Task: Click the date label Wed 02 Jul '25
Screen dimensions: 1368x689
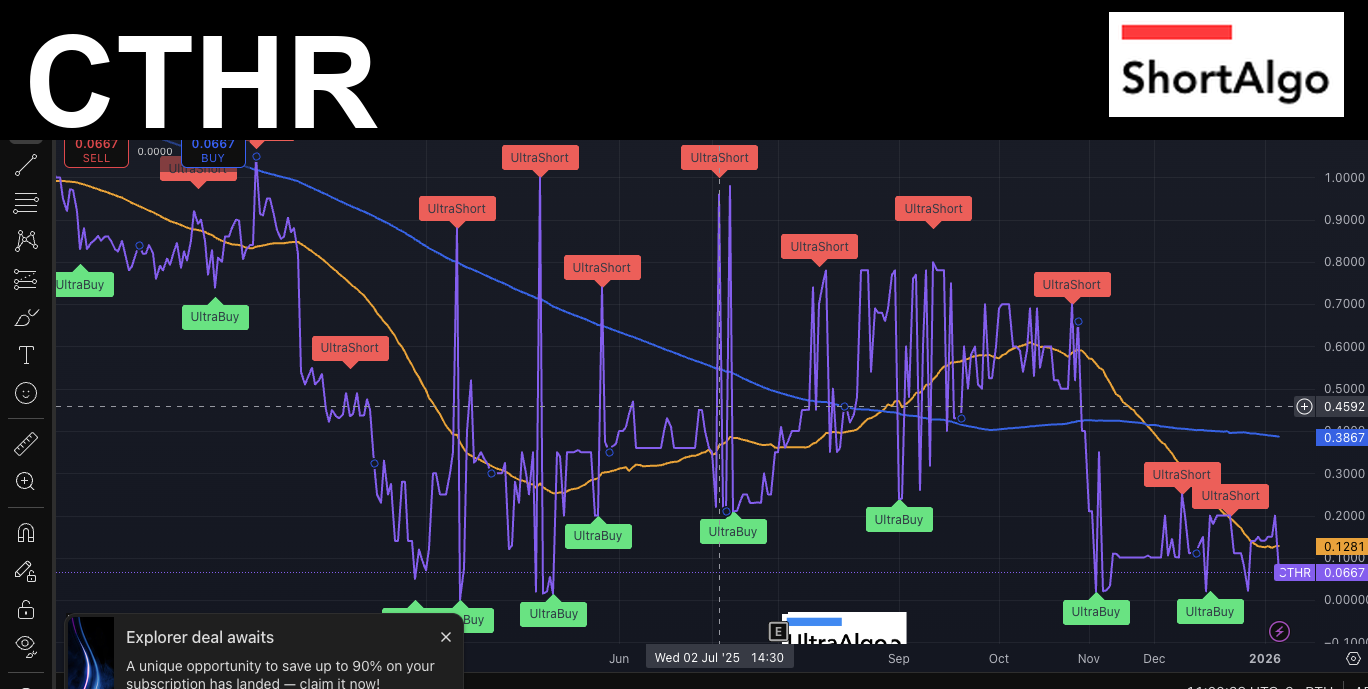Action: click(720, 658)
